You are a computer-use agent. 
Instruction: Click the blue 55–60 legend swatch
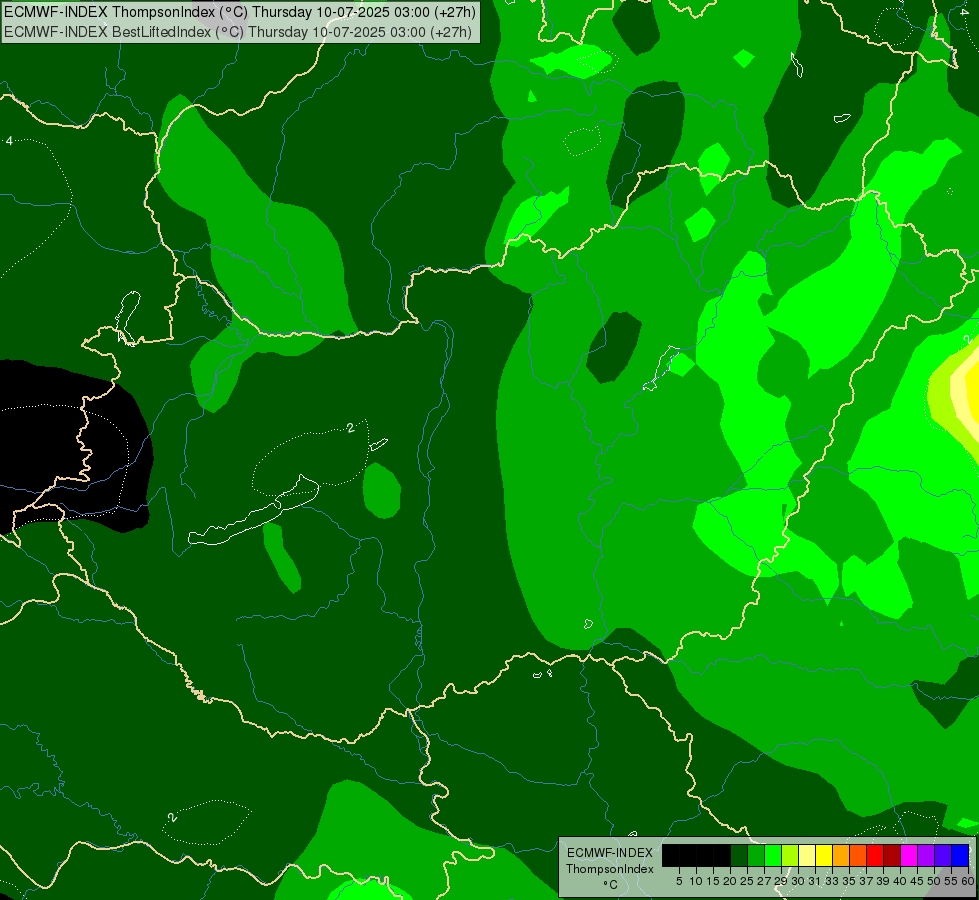pos(960,855)
